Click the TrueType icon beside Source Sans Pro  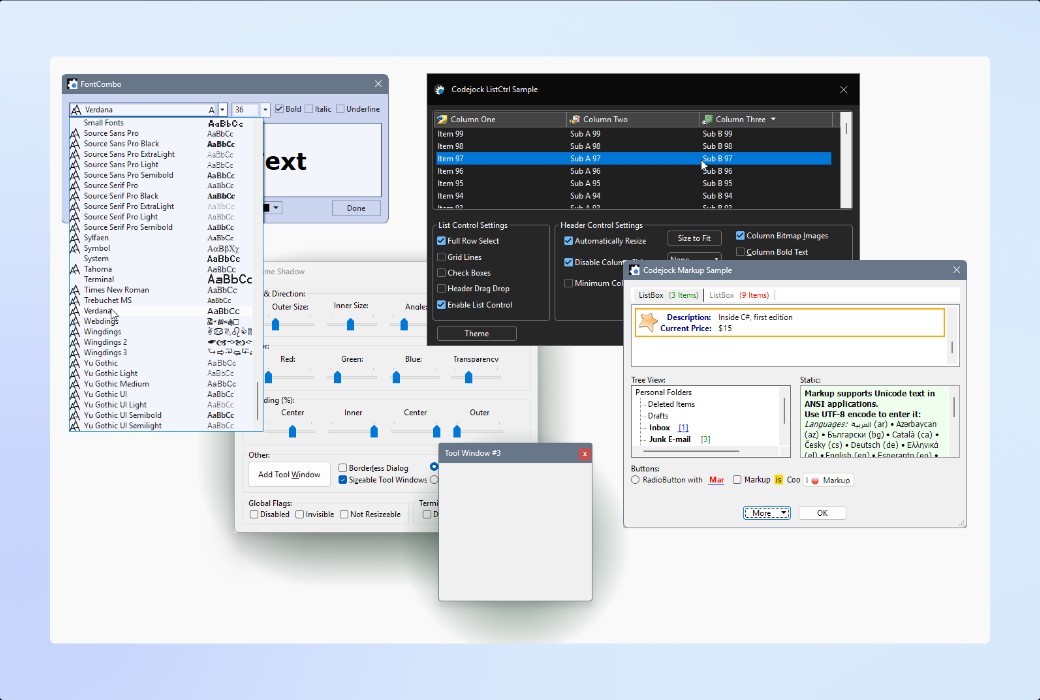click(75, 133)
